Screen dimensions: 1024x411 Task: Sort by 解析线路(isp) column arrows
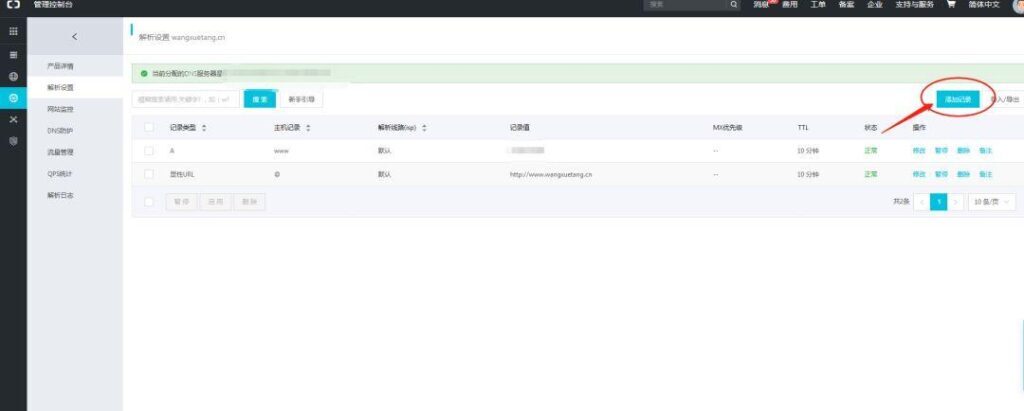point(424,128)
